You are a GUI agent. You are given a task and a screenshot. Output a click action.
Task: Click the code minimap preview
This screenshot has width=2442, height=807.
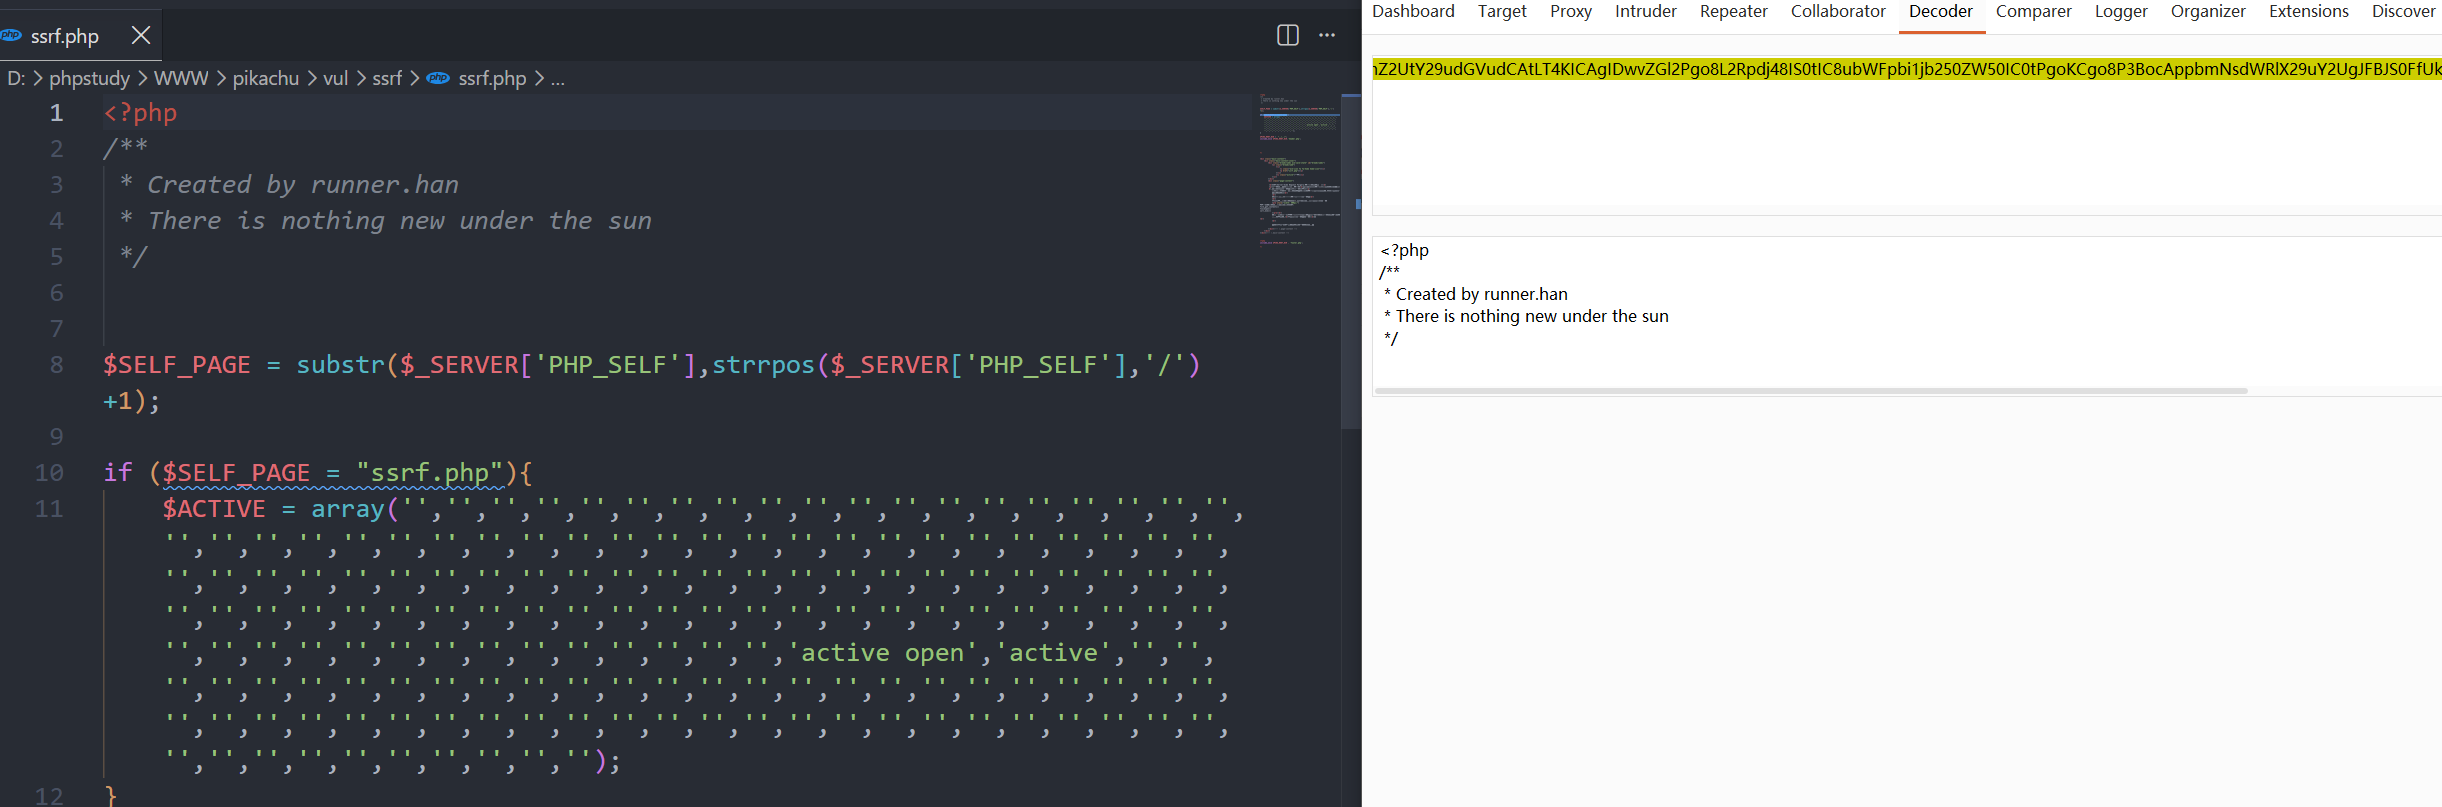pyautogui.click(x=1298, y=170)
